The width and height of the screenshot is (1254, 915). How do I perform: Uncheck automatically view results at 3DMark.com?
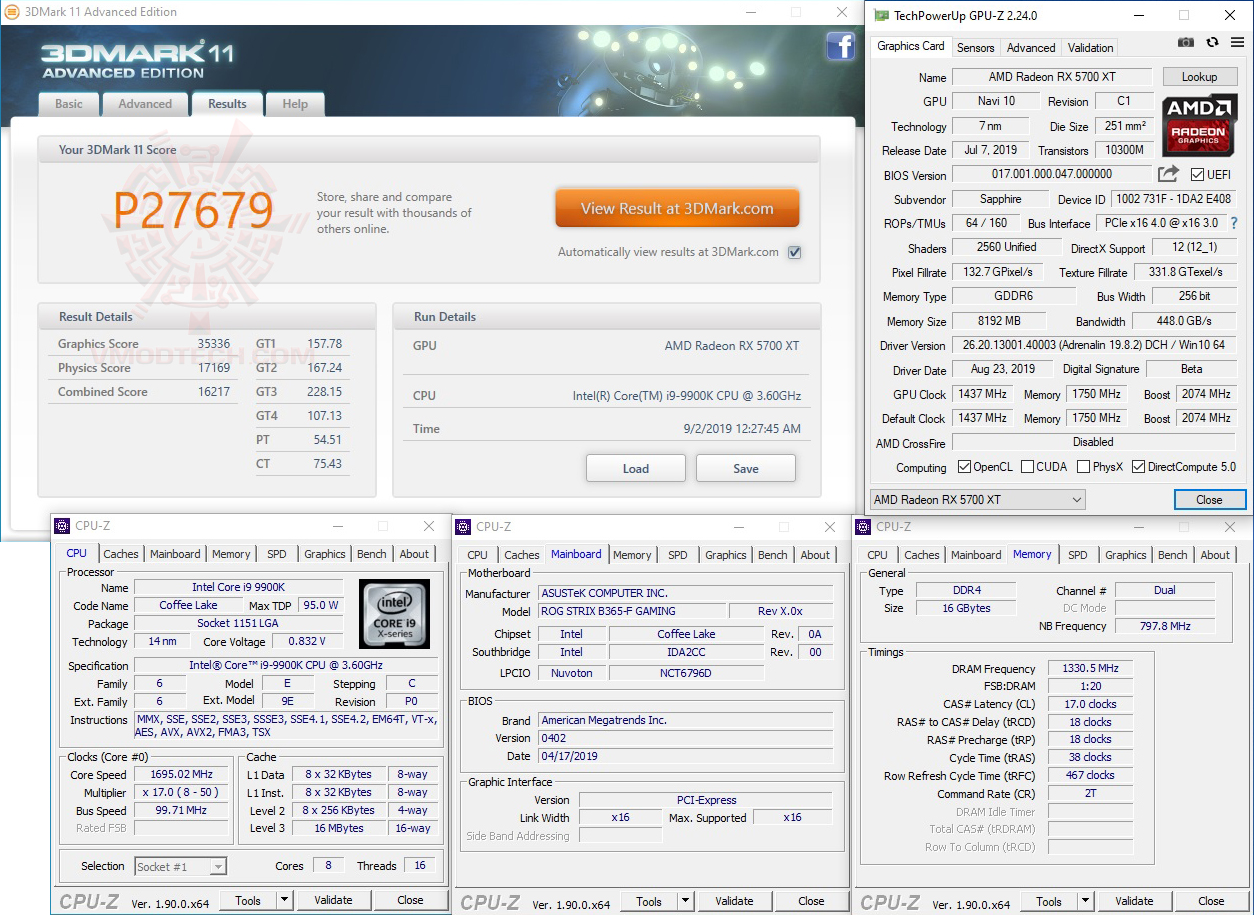794,252
